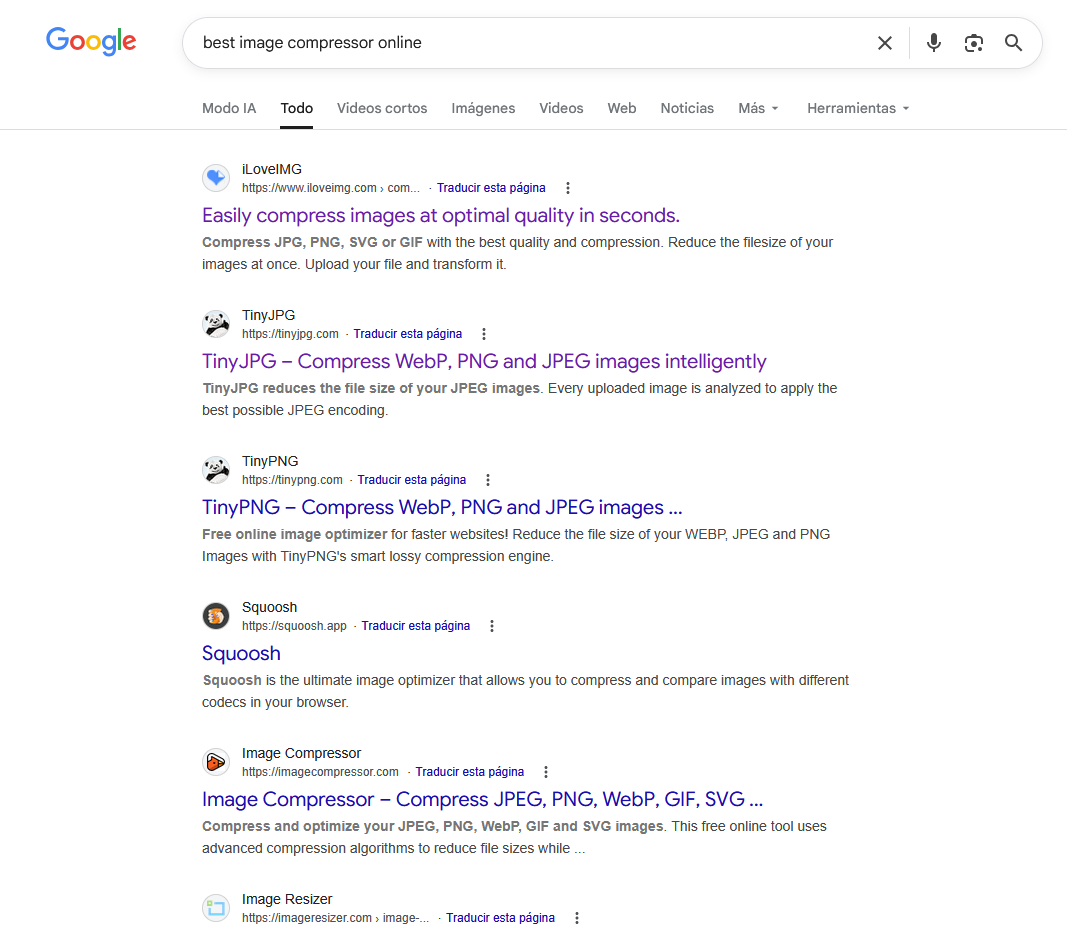Click into the search query text field
This screenshot has height=925, width=1067.
(520, 43)
